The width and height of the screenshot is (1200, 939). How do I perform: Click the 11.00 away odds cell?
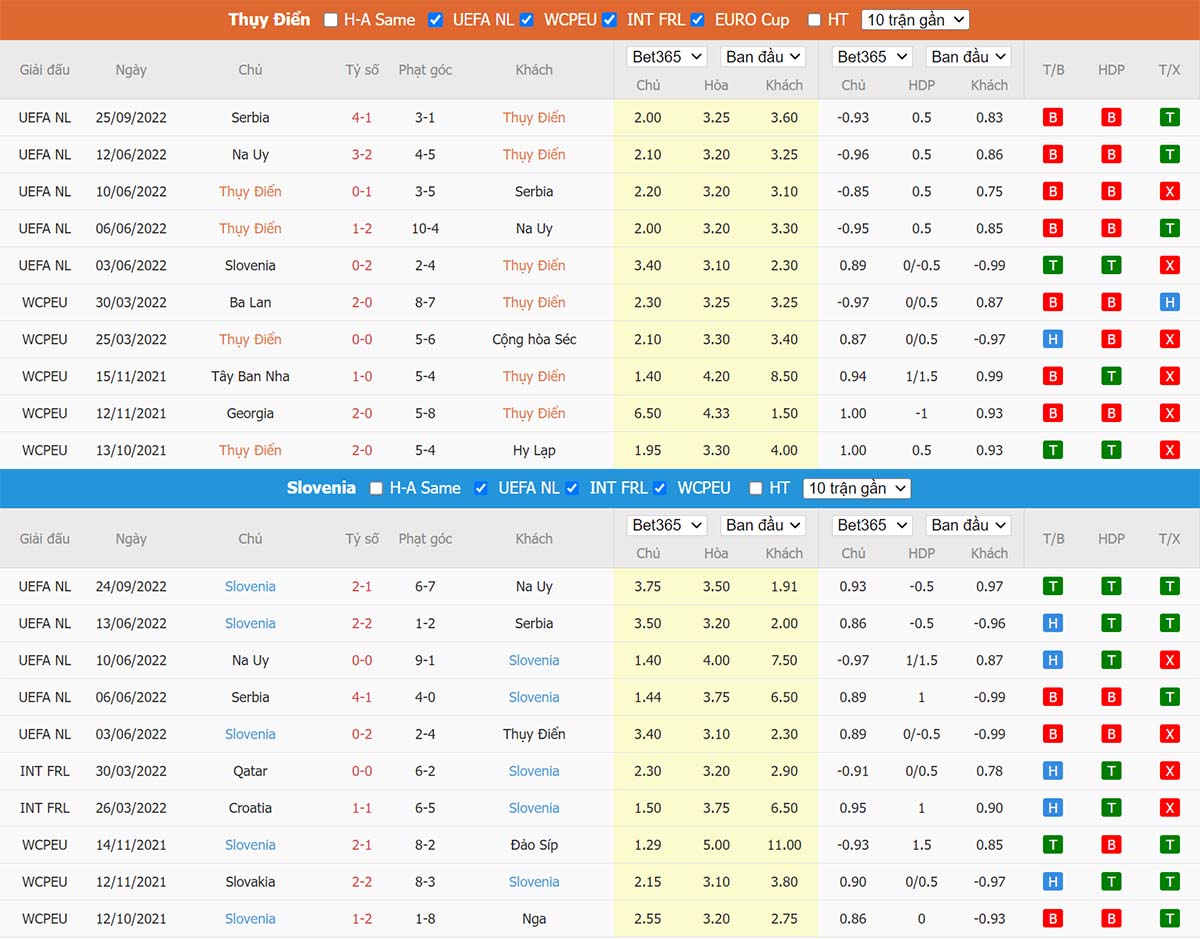784,845
